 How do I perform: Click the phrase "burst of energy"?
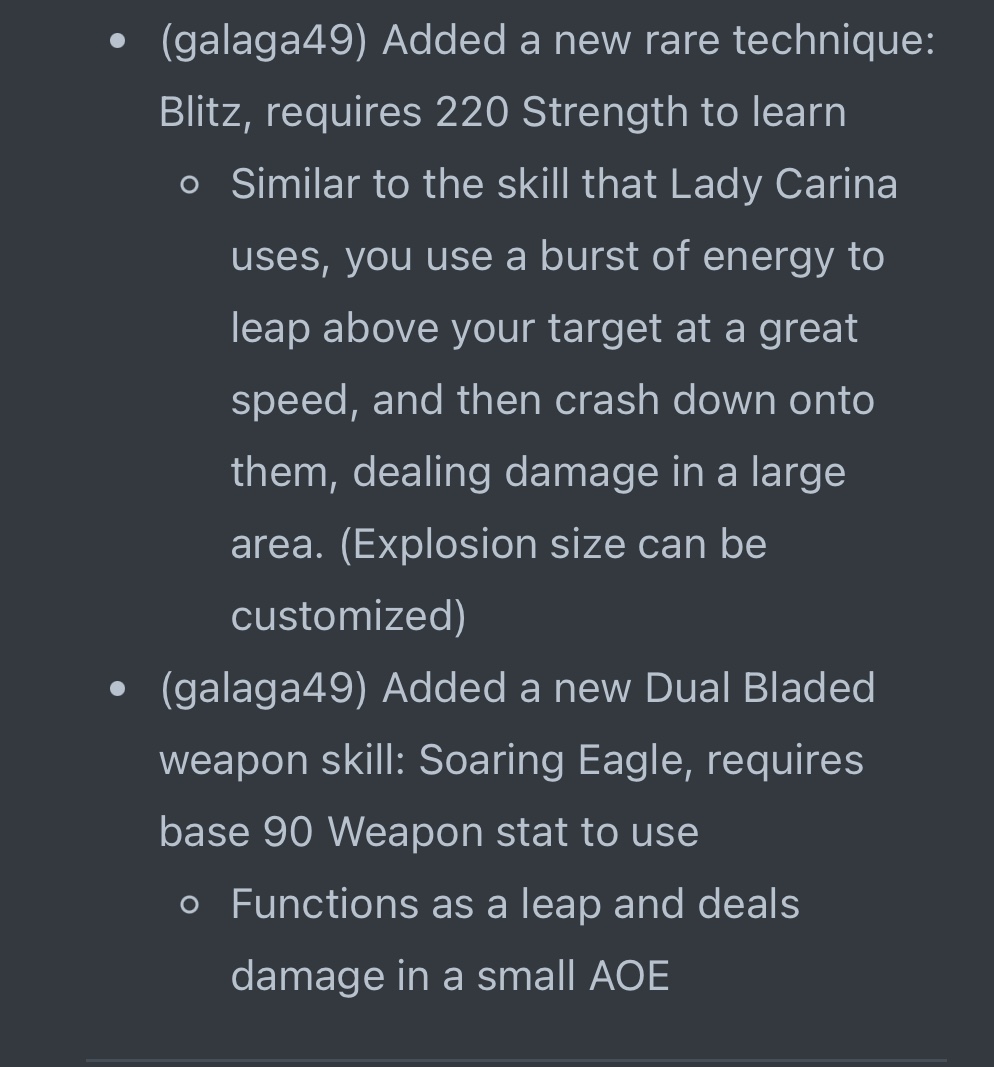(x=686, y=257)
